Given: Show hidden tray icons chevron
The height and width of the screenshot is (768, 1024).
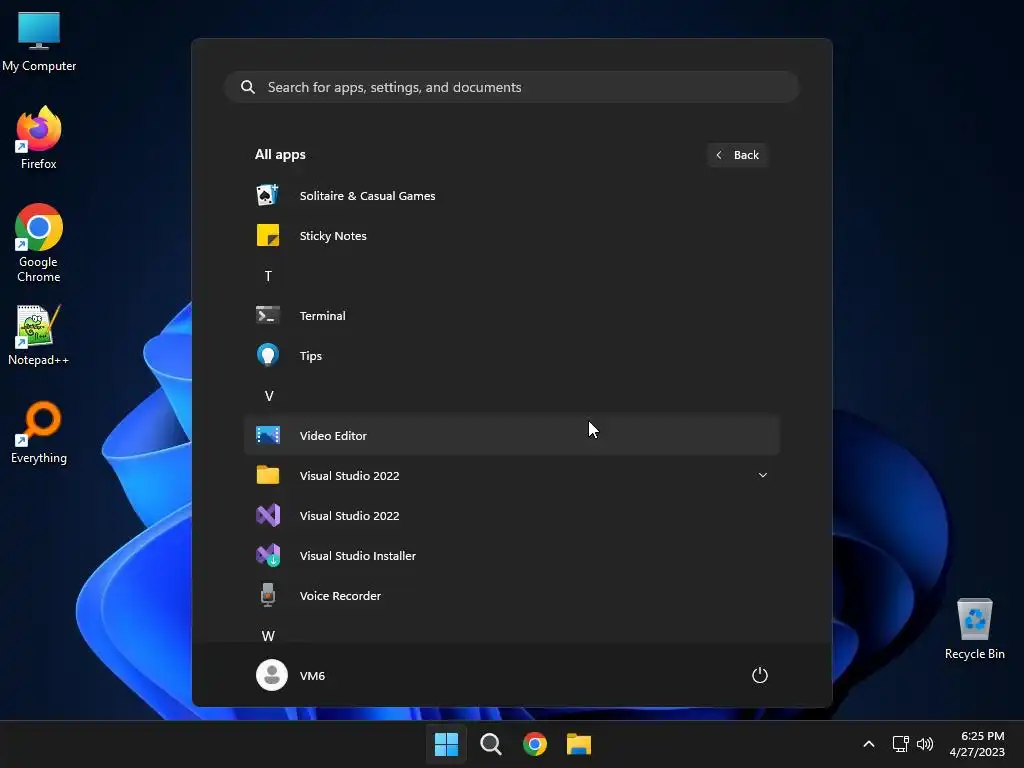Looking at the screenshot, I should pyautogui.click(x=869, y=744).
